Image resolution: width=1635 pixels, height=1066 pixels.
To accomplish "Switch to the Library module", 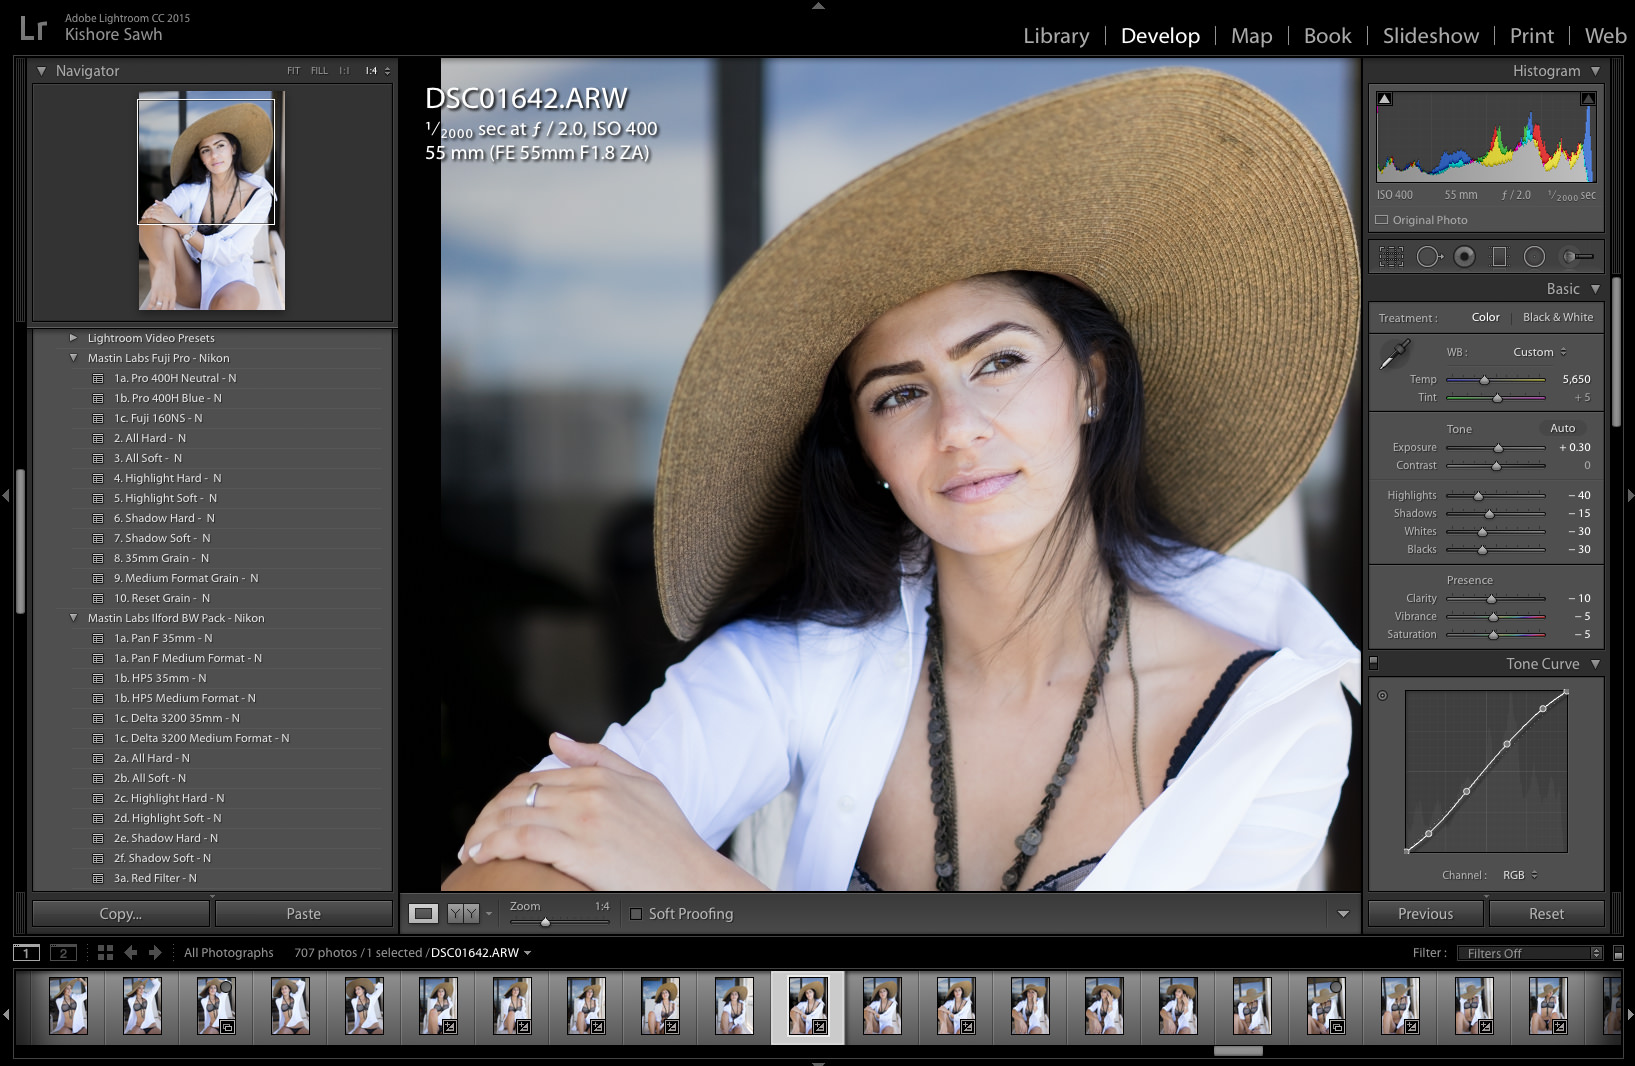I will click(x=1056, y=36).
